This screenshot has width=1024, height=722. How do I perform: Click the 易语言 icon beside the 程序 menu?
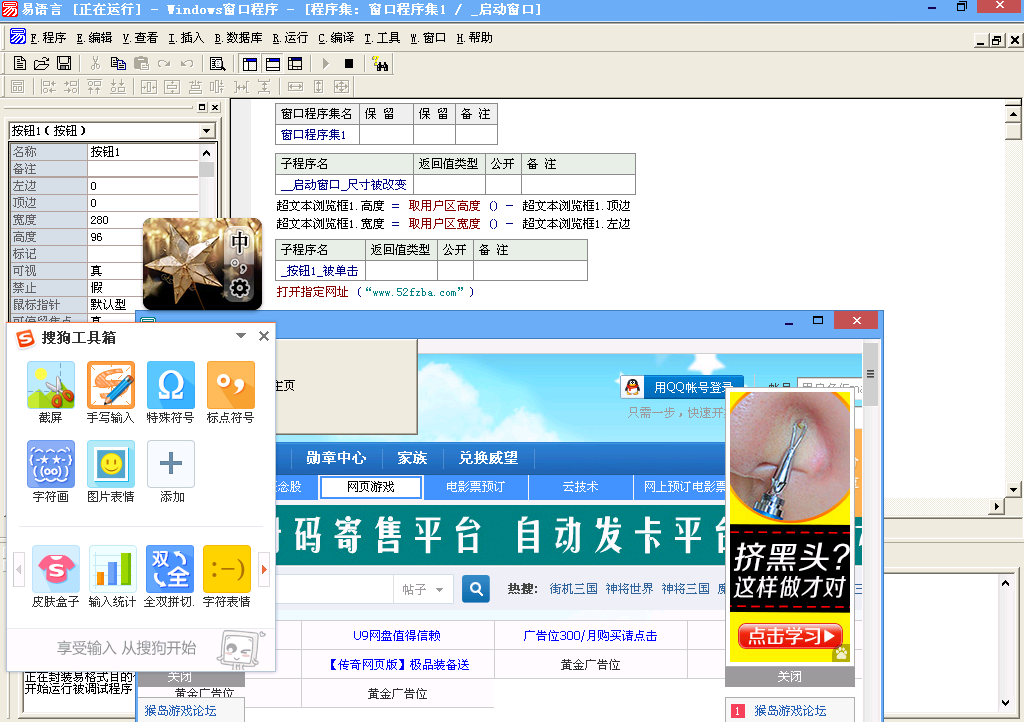click(x=18, y=37)
